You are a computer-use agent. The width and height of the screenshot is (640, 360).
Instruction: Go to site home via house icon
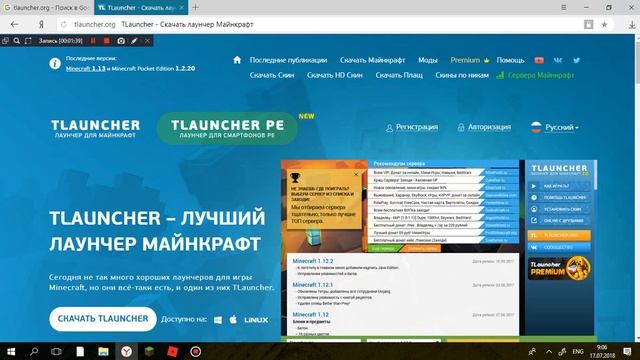click(x=237, y=60)
